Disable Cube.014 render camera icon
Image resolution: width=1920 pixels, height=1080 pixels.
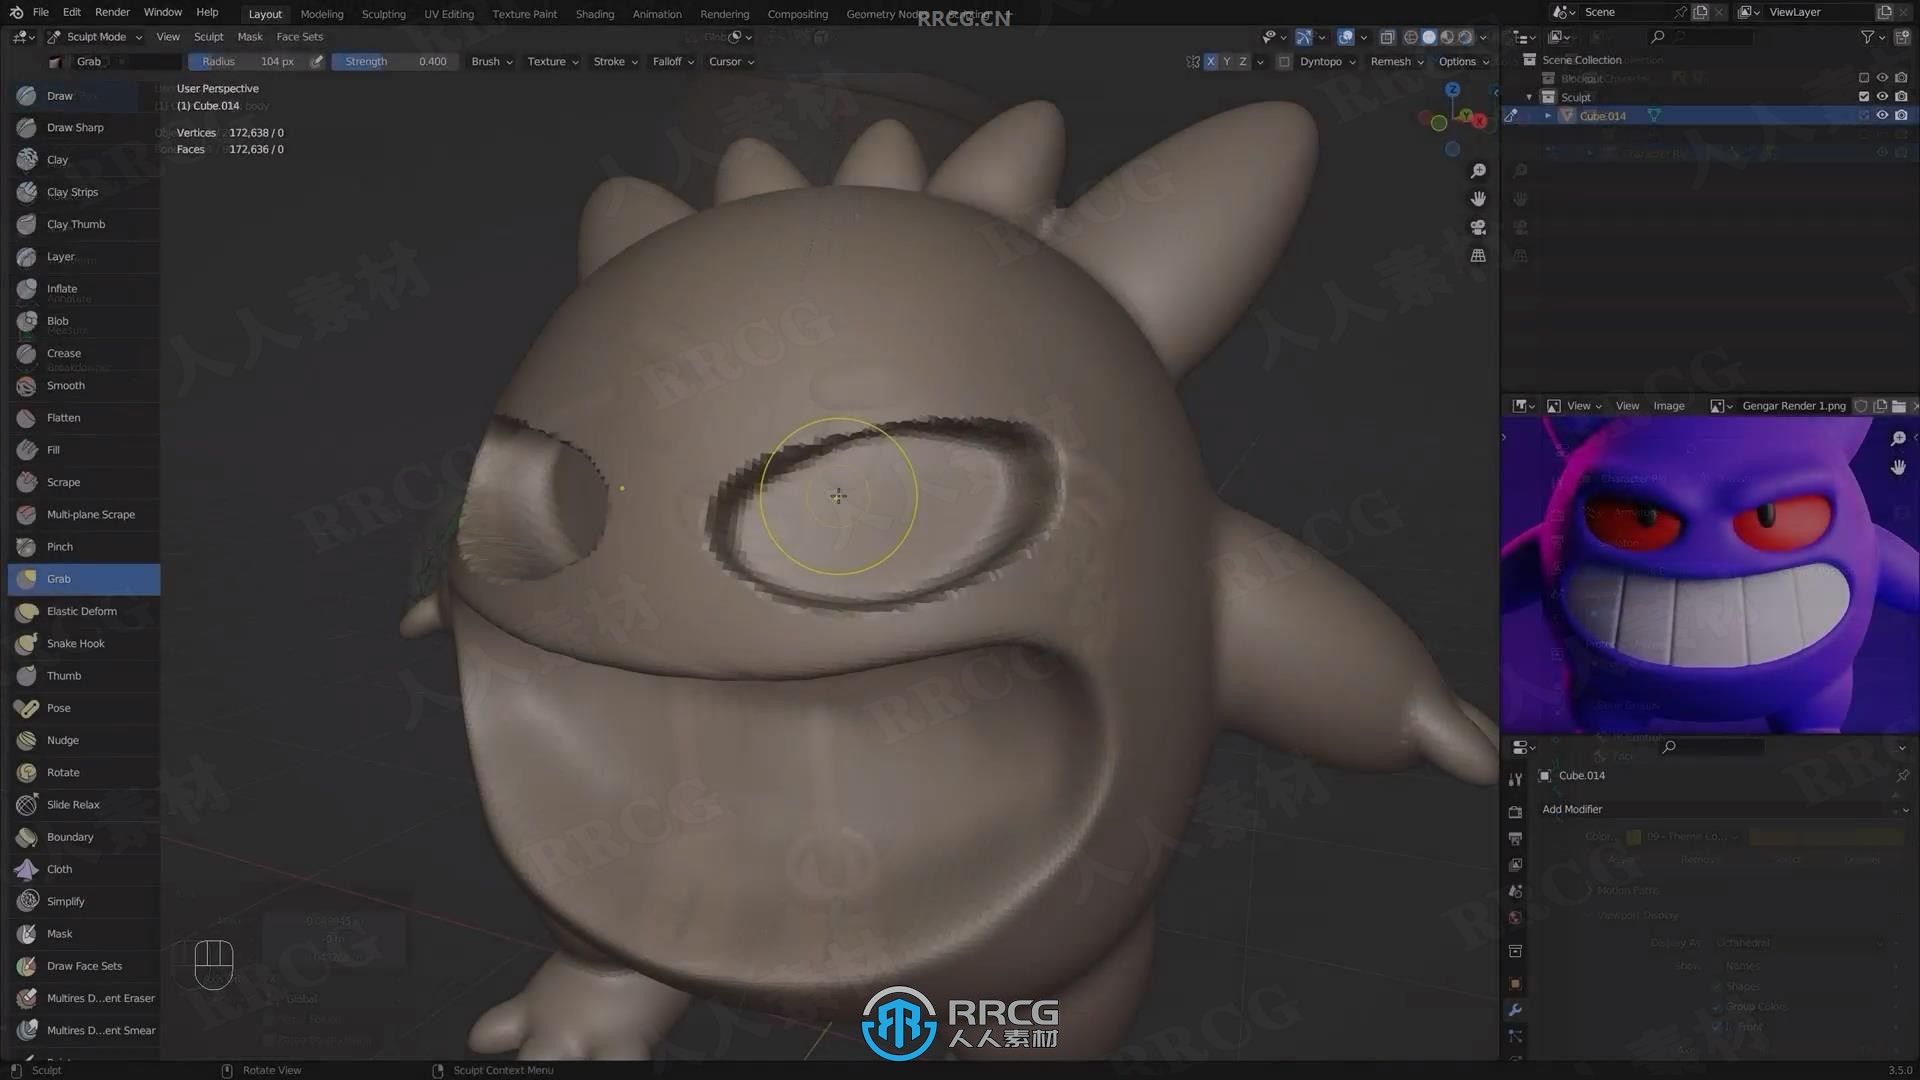1901,116
